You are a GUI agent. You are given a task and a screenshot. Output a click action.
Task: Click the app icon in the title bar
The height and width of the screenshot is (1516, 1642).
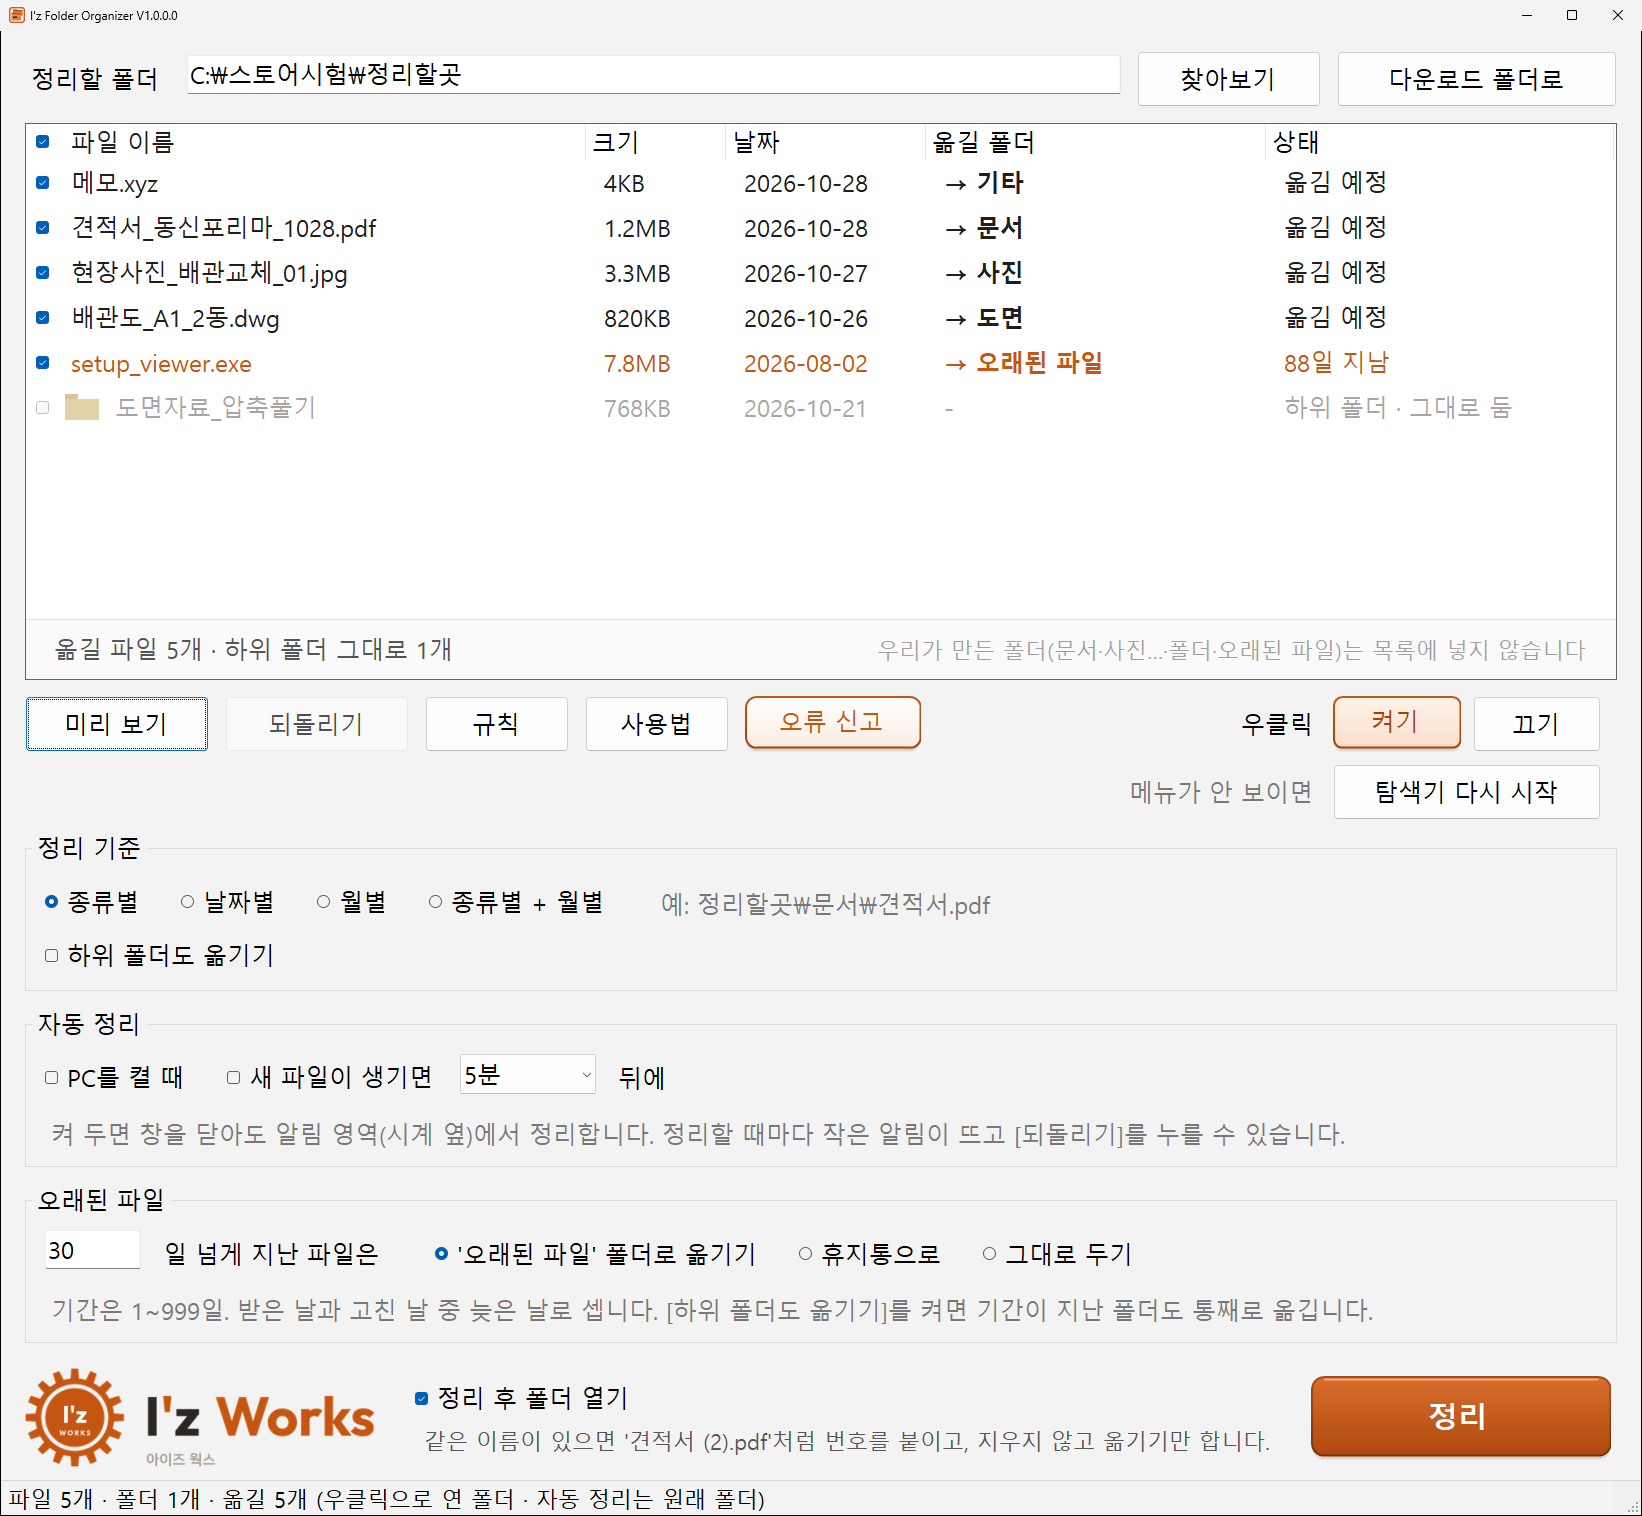click(16, 15)
